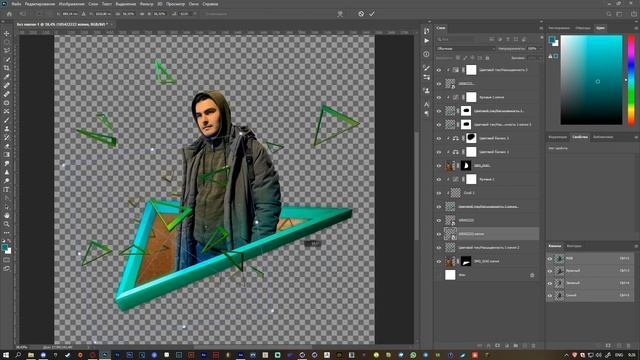Select the Crop tool

pos(7,68)
